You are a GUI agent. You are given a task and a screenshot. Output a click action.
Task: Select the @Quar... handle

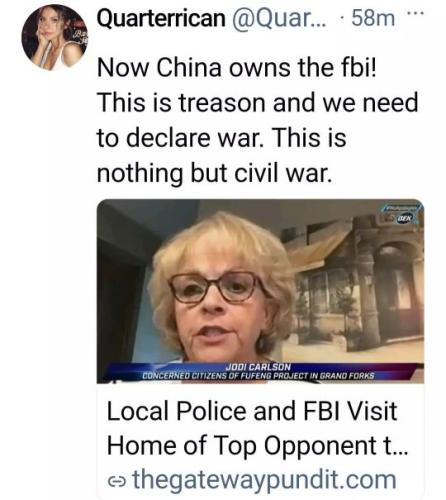tap(279, 18)
